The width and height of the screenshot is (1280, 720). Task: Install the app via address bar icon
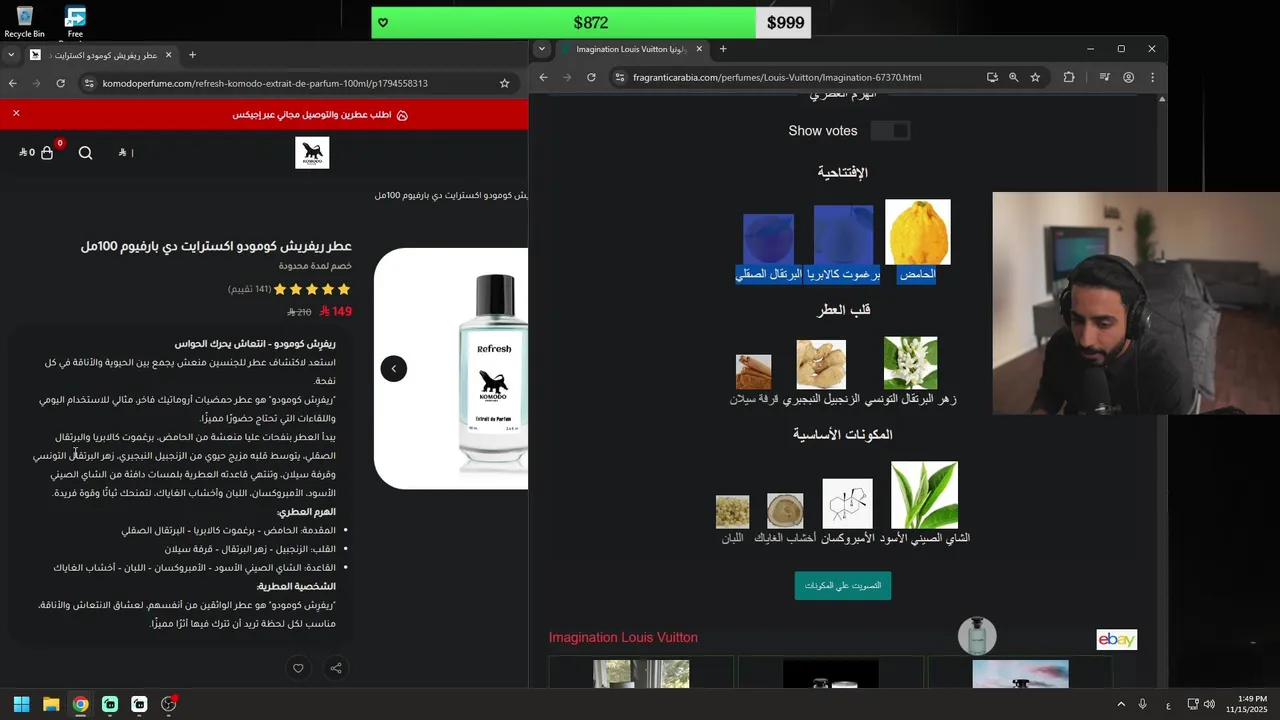(992, 77)
